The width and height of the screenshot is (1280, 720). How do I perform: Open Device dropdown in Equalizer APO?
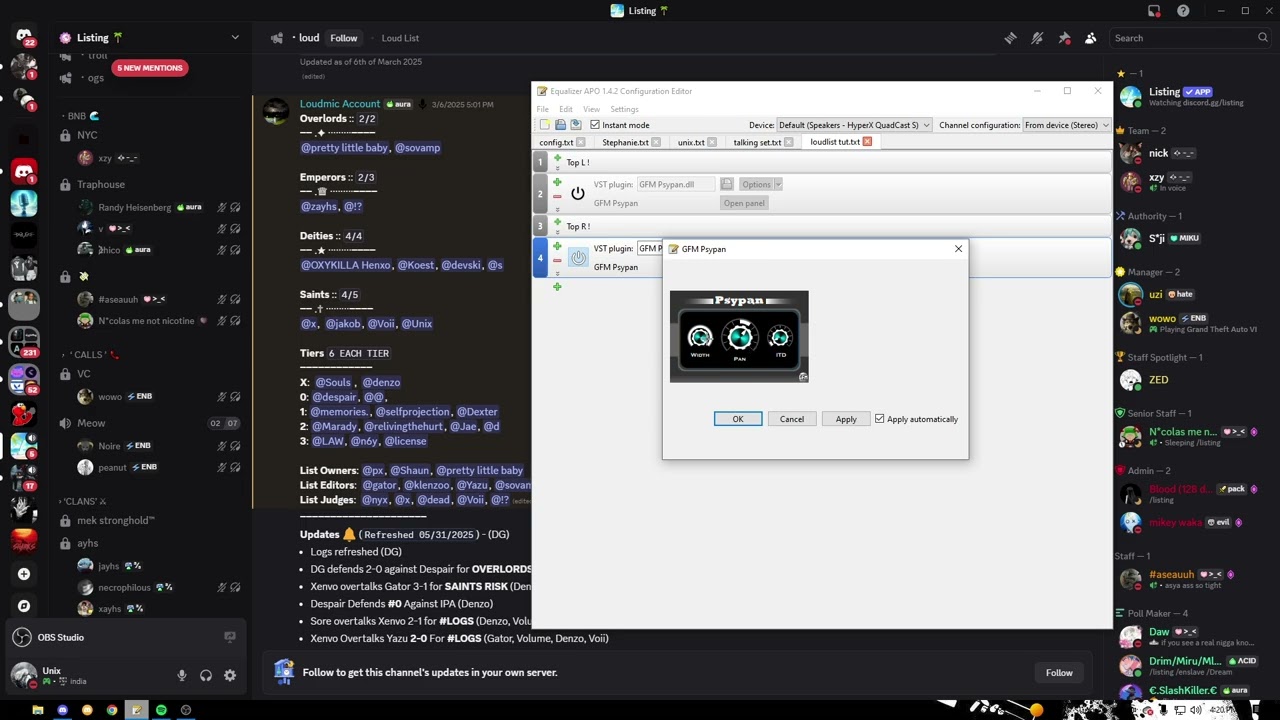point(854,125)
